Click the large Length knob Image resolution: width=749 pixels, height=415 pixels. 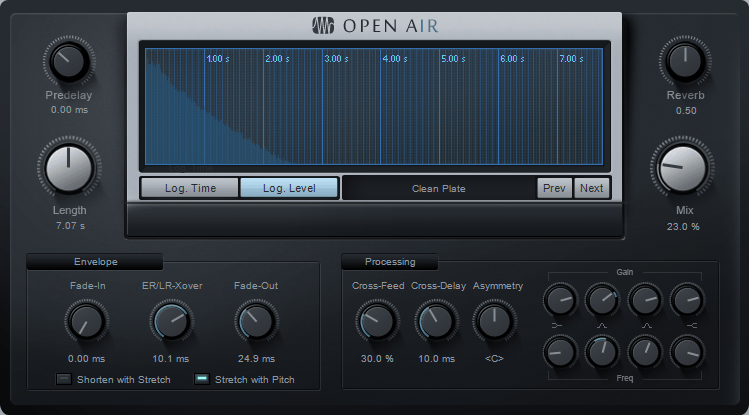[x=69, y=168]
